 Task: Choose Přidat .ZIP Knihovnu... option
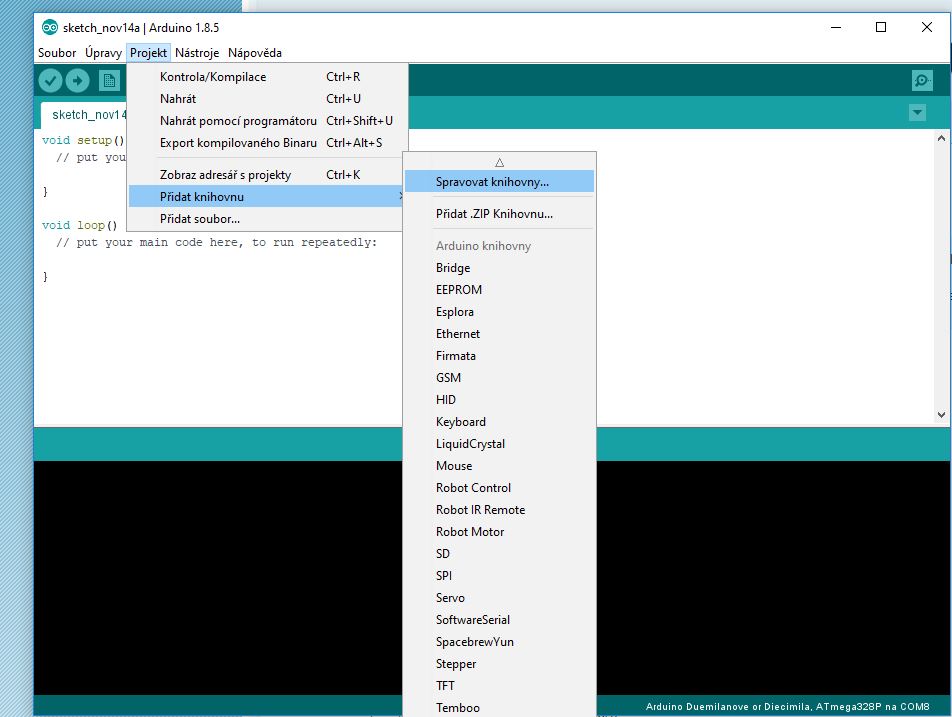494,214
